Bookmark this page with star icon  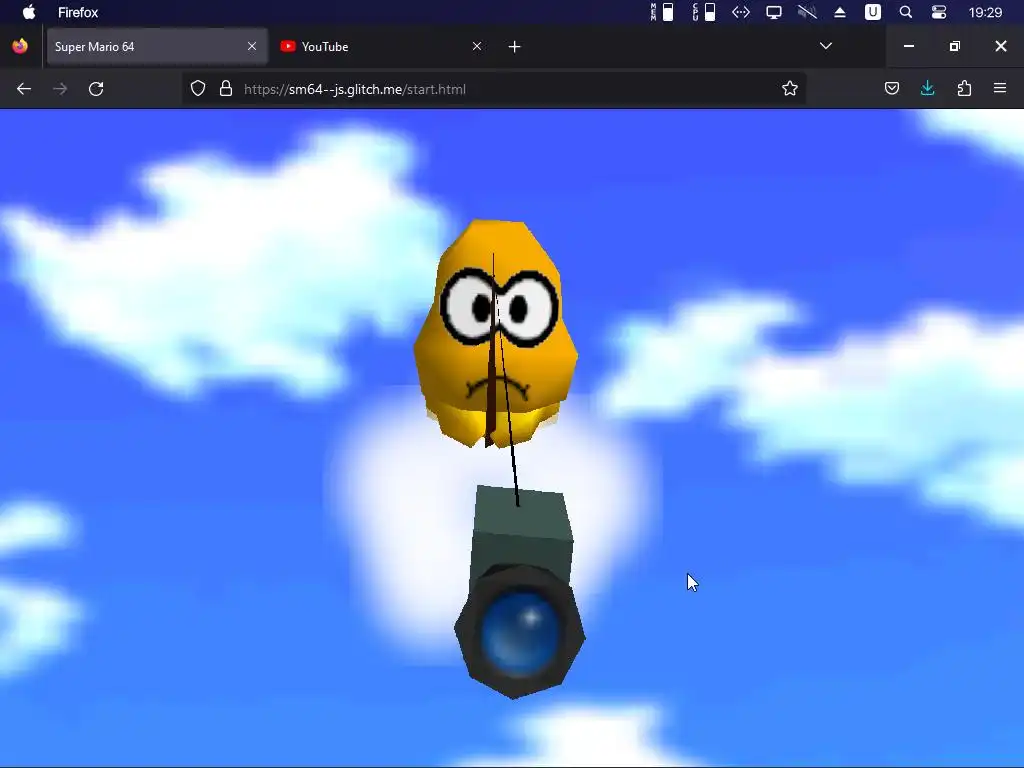point(790,89)
